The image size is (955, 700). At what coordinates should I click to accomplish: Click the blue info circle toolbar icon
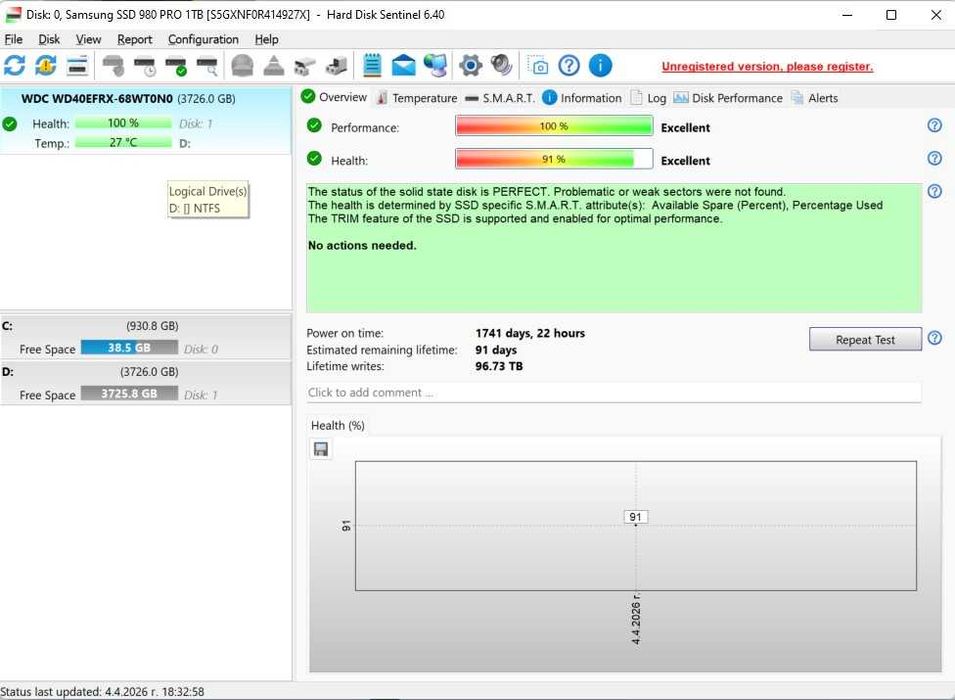601,65
